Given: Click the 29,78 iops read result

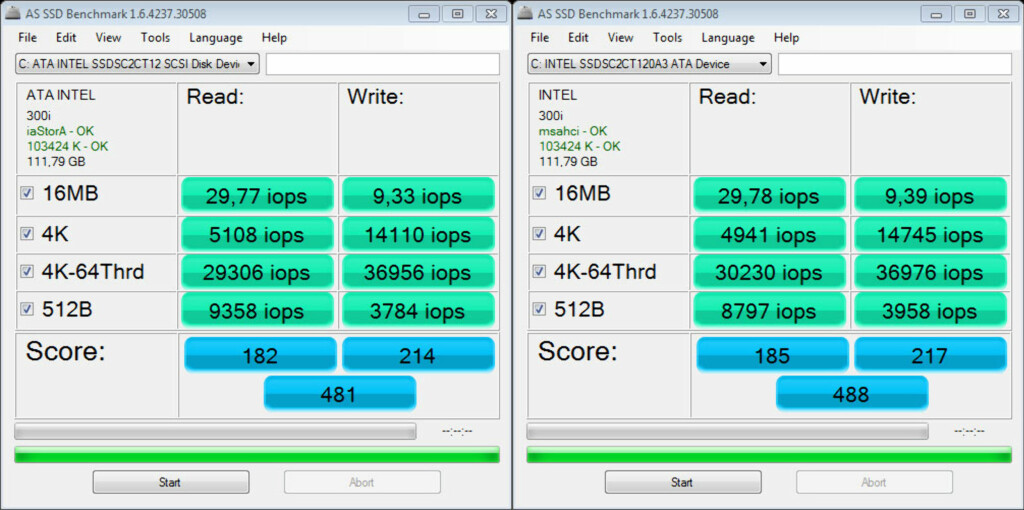Looking at the screenshot, I should pyautogui.click(x=769, y=195).
